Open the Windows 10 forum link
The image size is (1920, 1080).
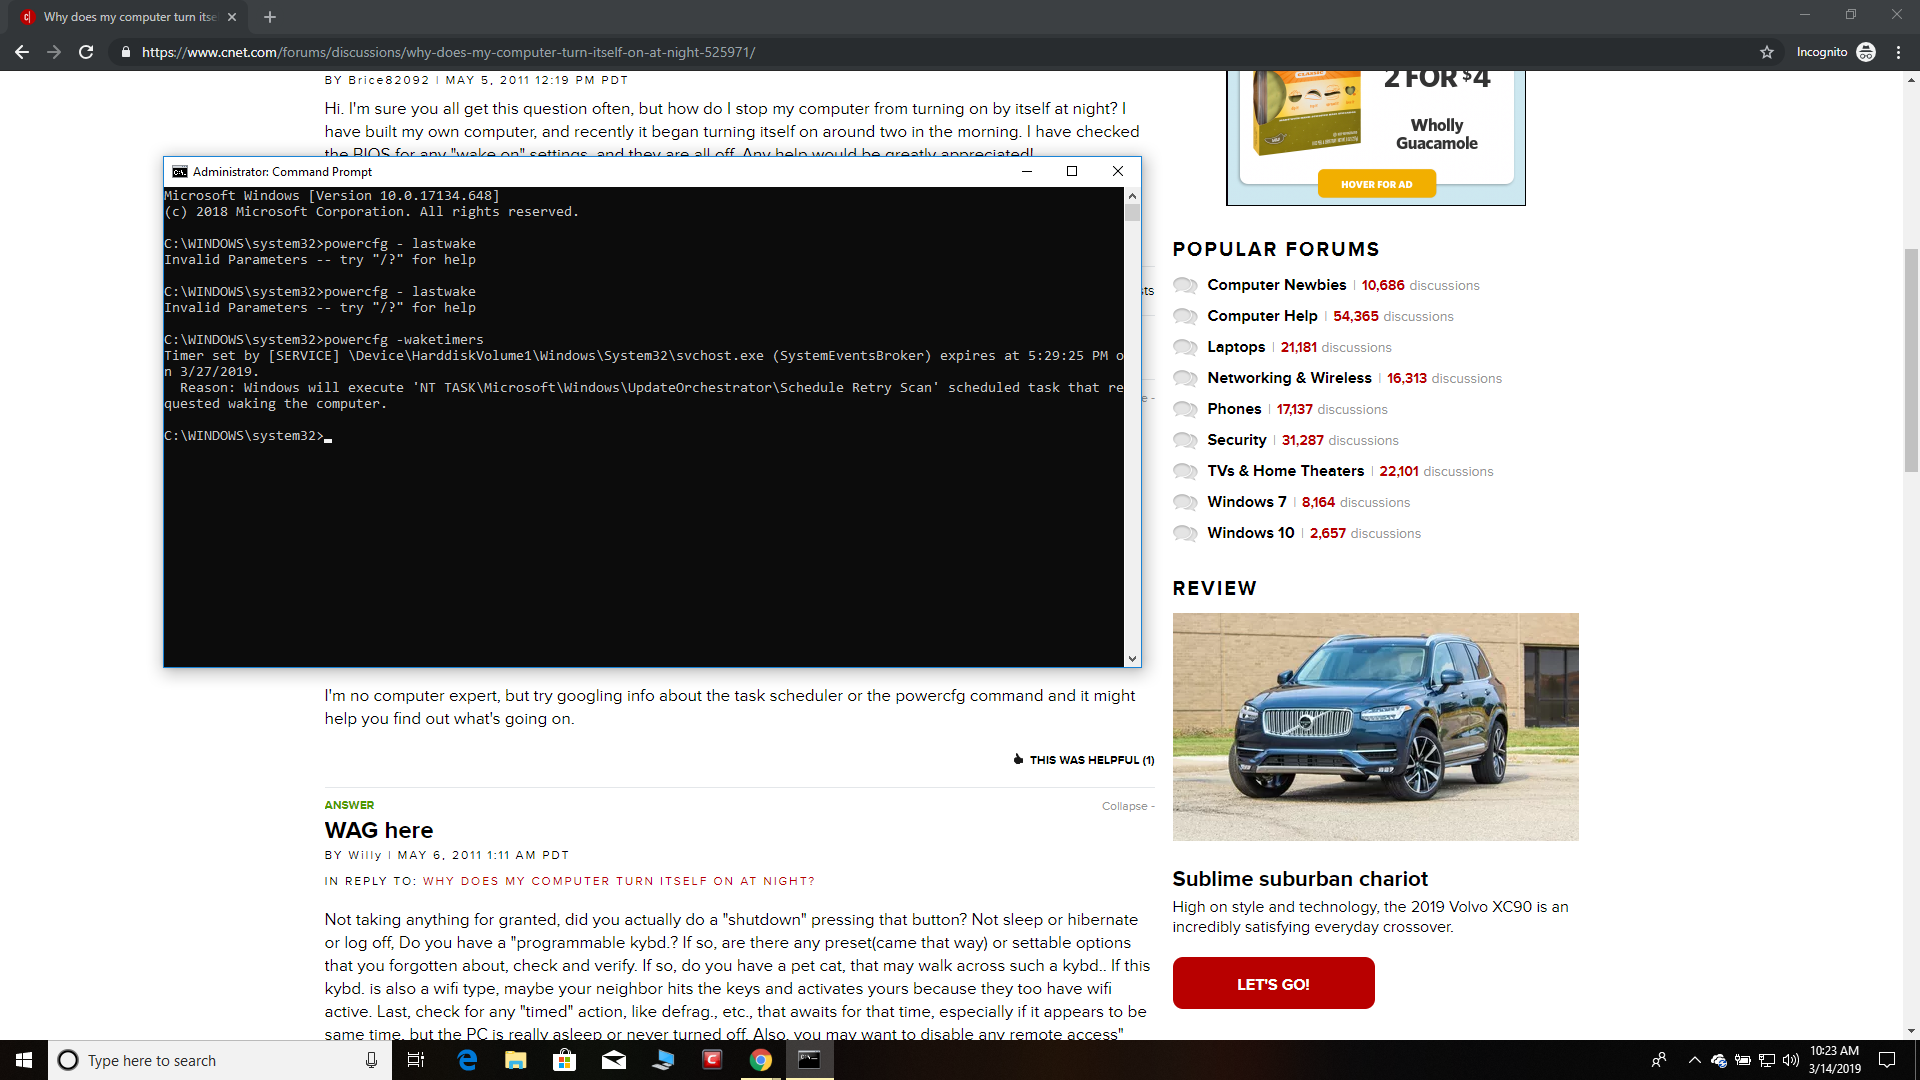1250,533
